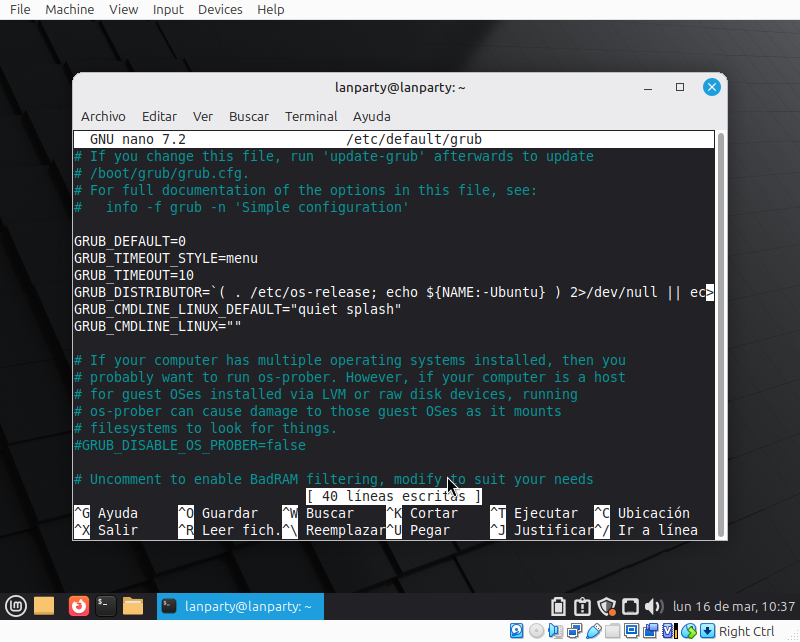This screenshot has height=642, width=800.
Task: Open the VirtualBox Machine menu
Action: point(70,9)
